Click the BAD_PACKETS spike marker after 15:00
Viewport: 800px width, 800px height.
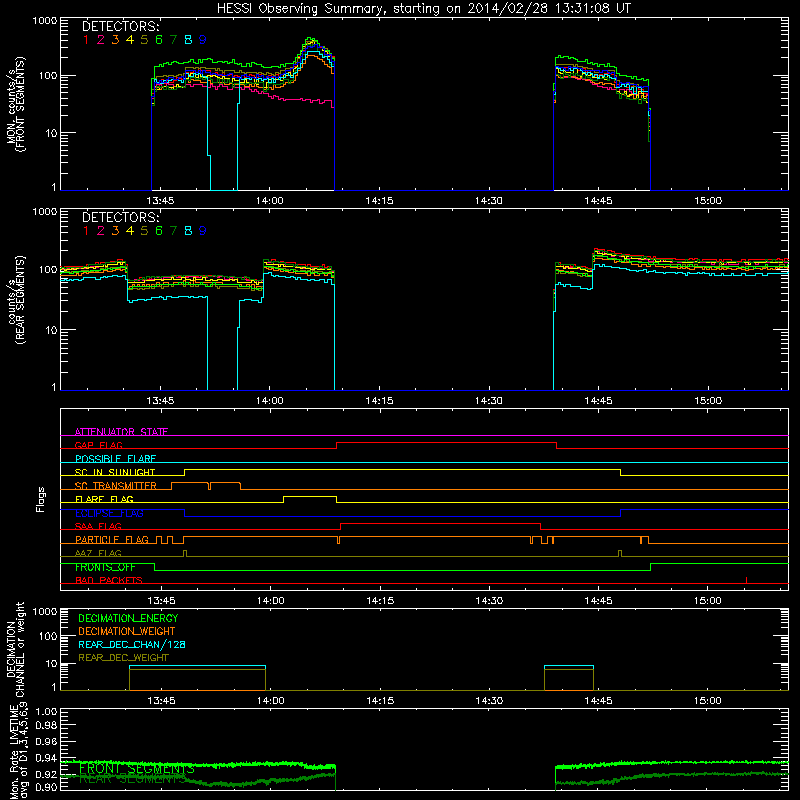(746, 580)
